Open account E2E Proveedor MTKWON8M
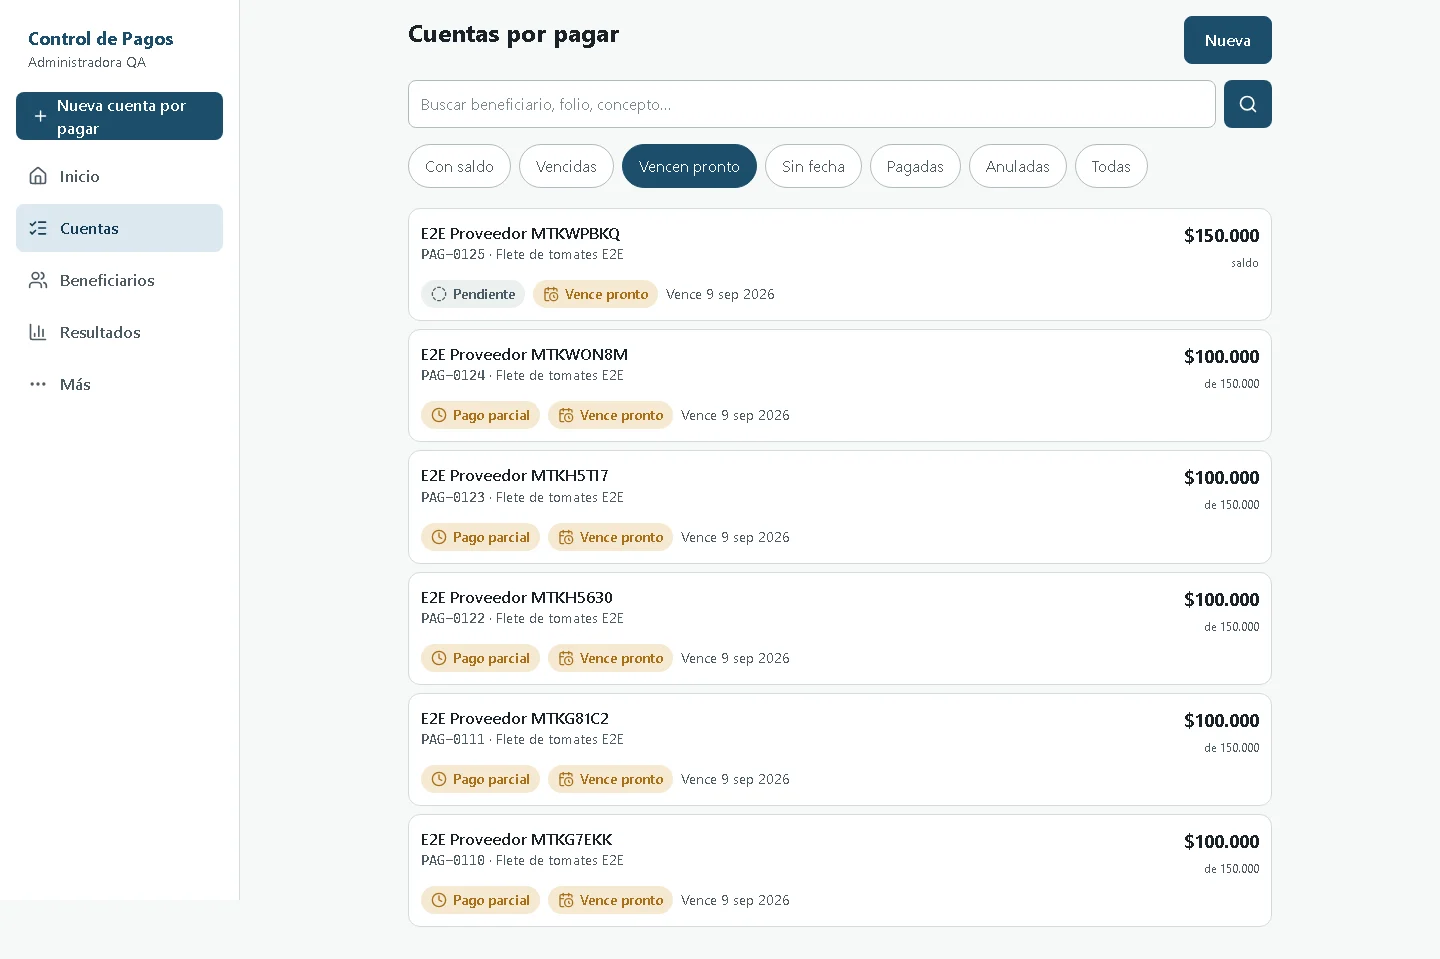The height and width of the screenshot is (959, 1440). (840, 386)
